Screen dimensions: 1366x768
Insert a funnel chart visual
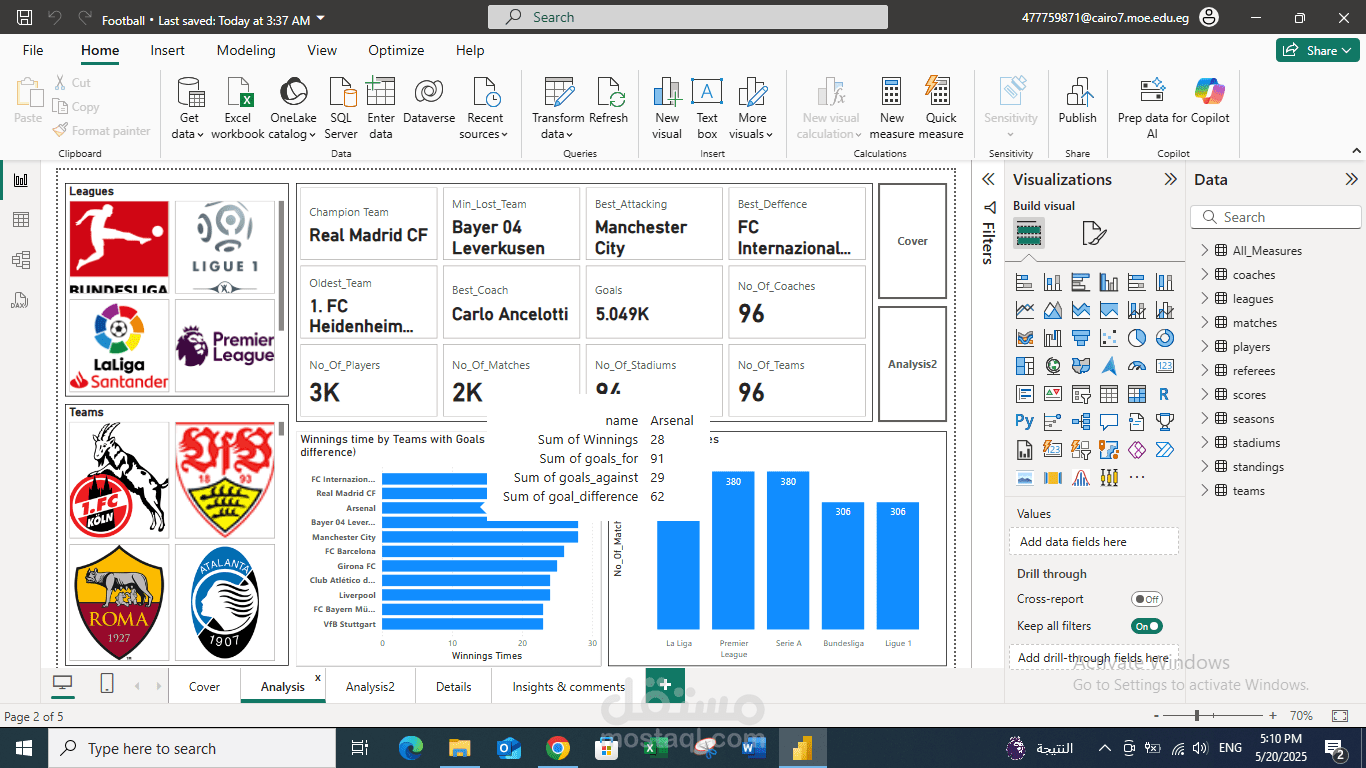(1080, 338)
